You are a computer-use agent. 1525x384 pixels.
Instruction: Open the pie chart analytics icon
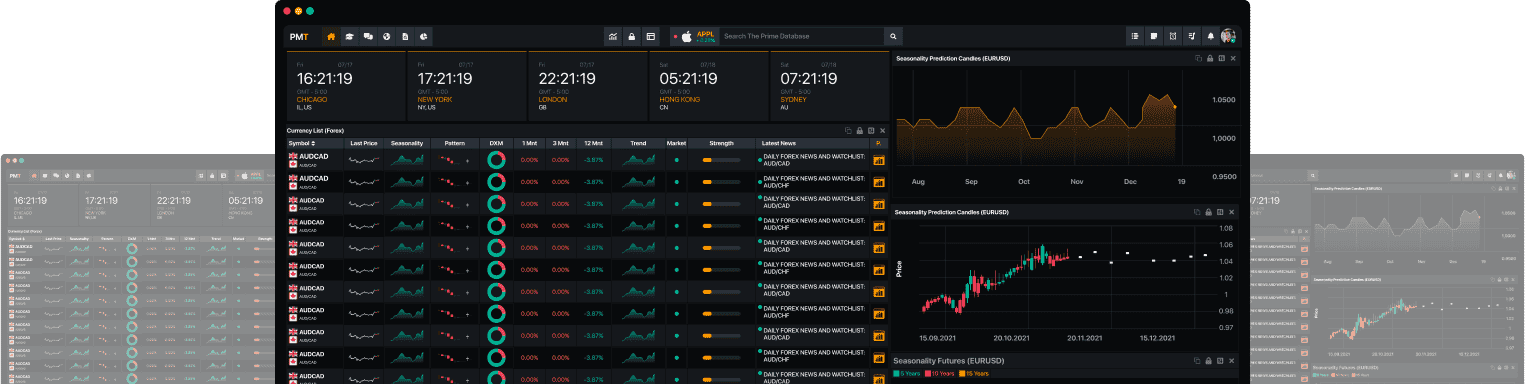coord(424,36)
